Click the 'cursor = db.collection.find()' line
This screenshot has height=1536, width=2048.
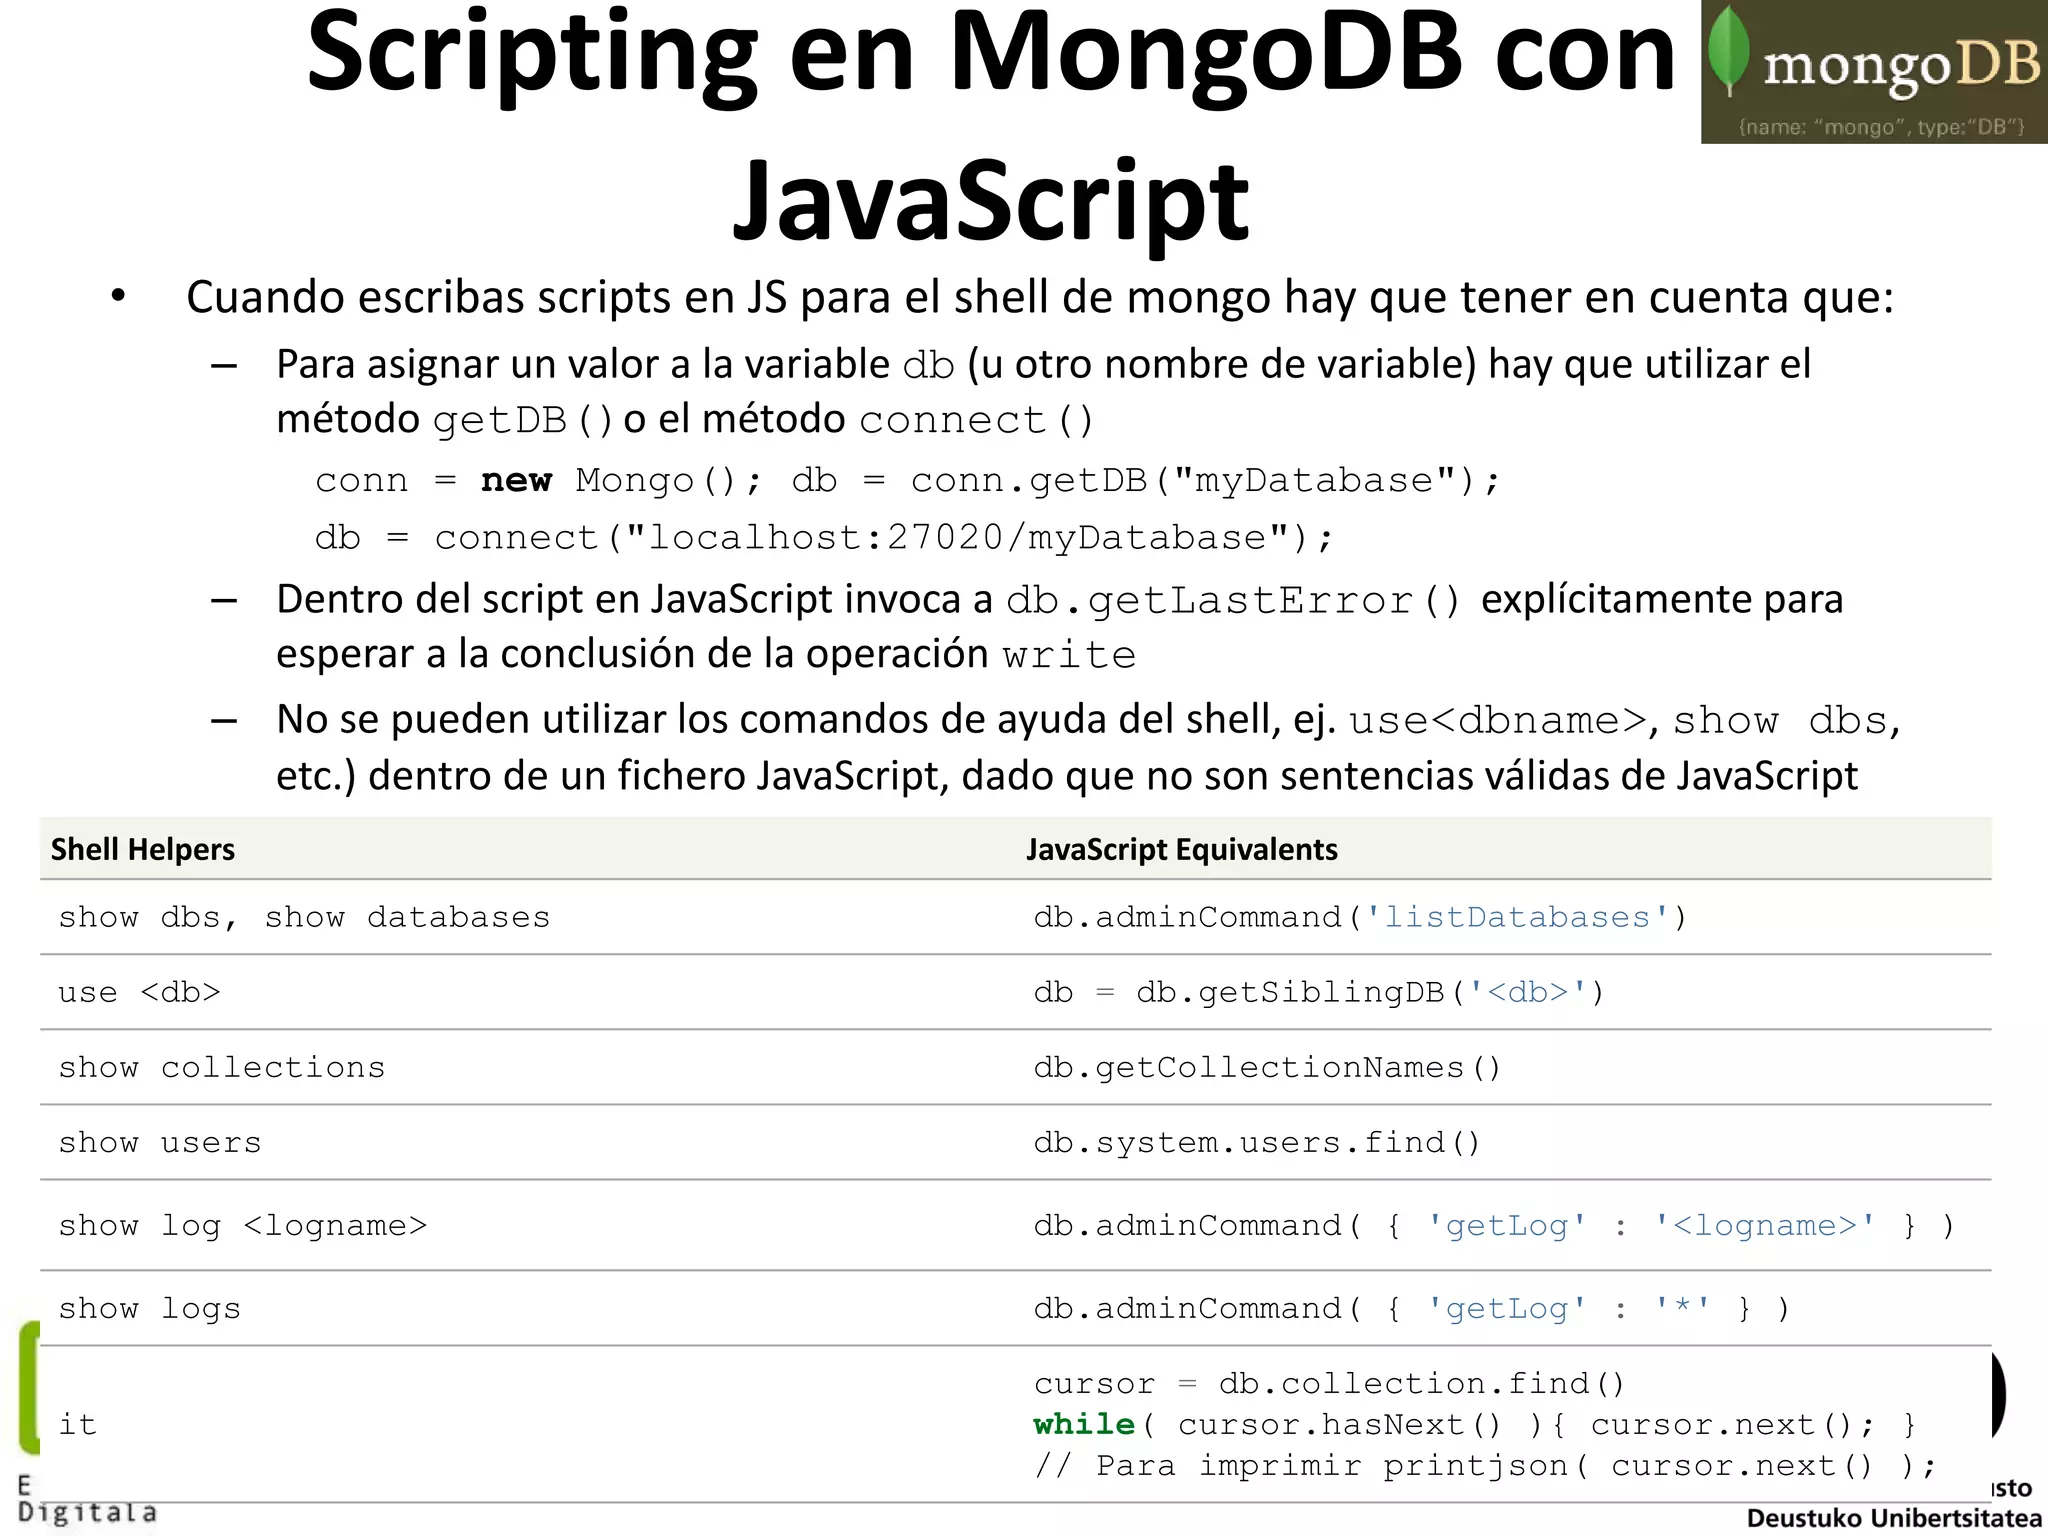point(1329,1383)
